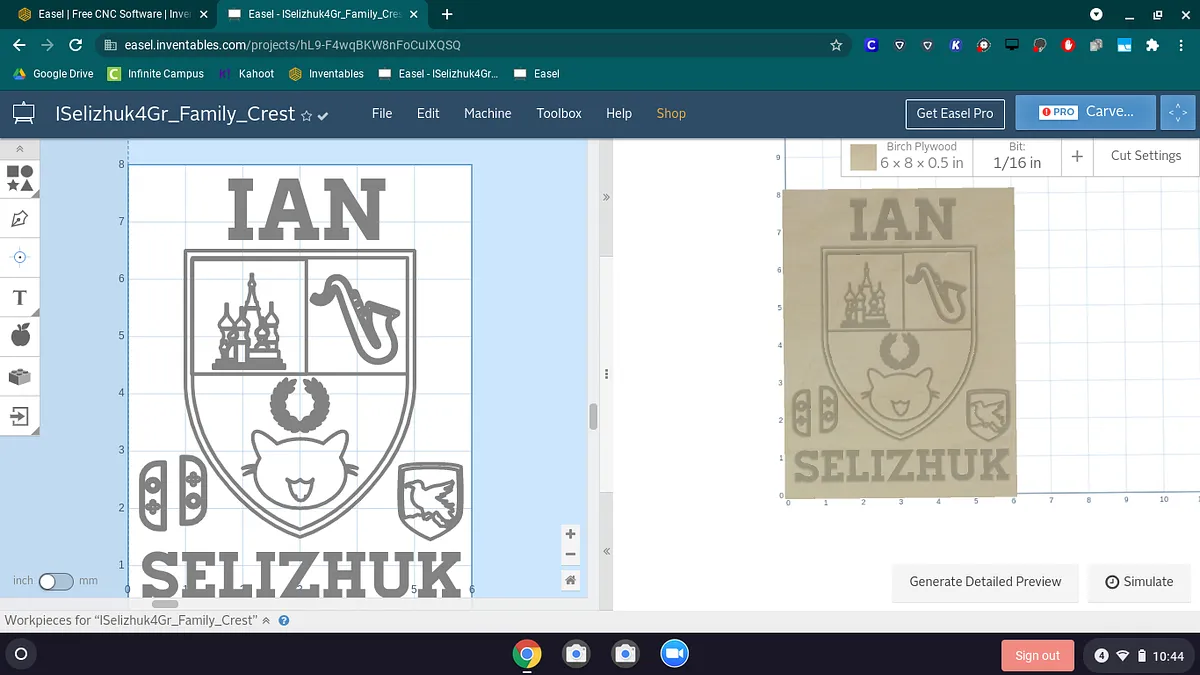
Task: Collapse the left tool sidebar chevron
Action: [x=20, y=148]
